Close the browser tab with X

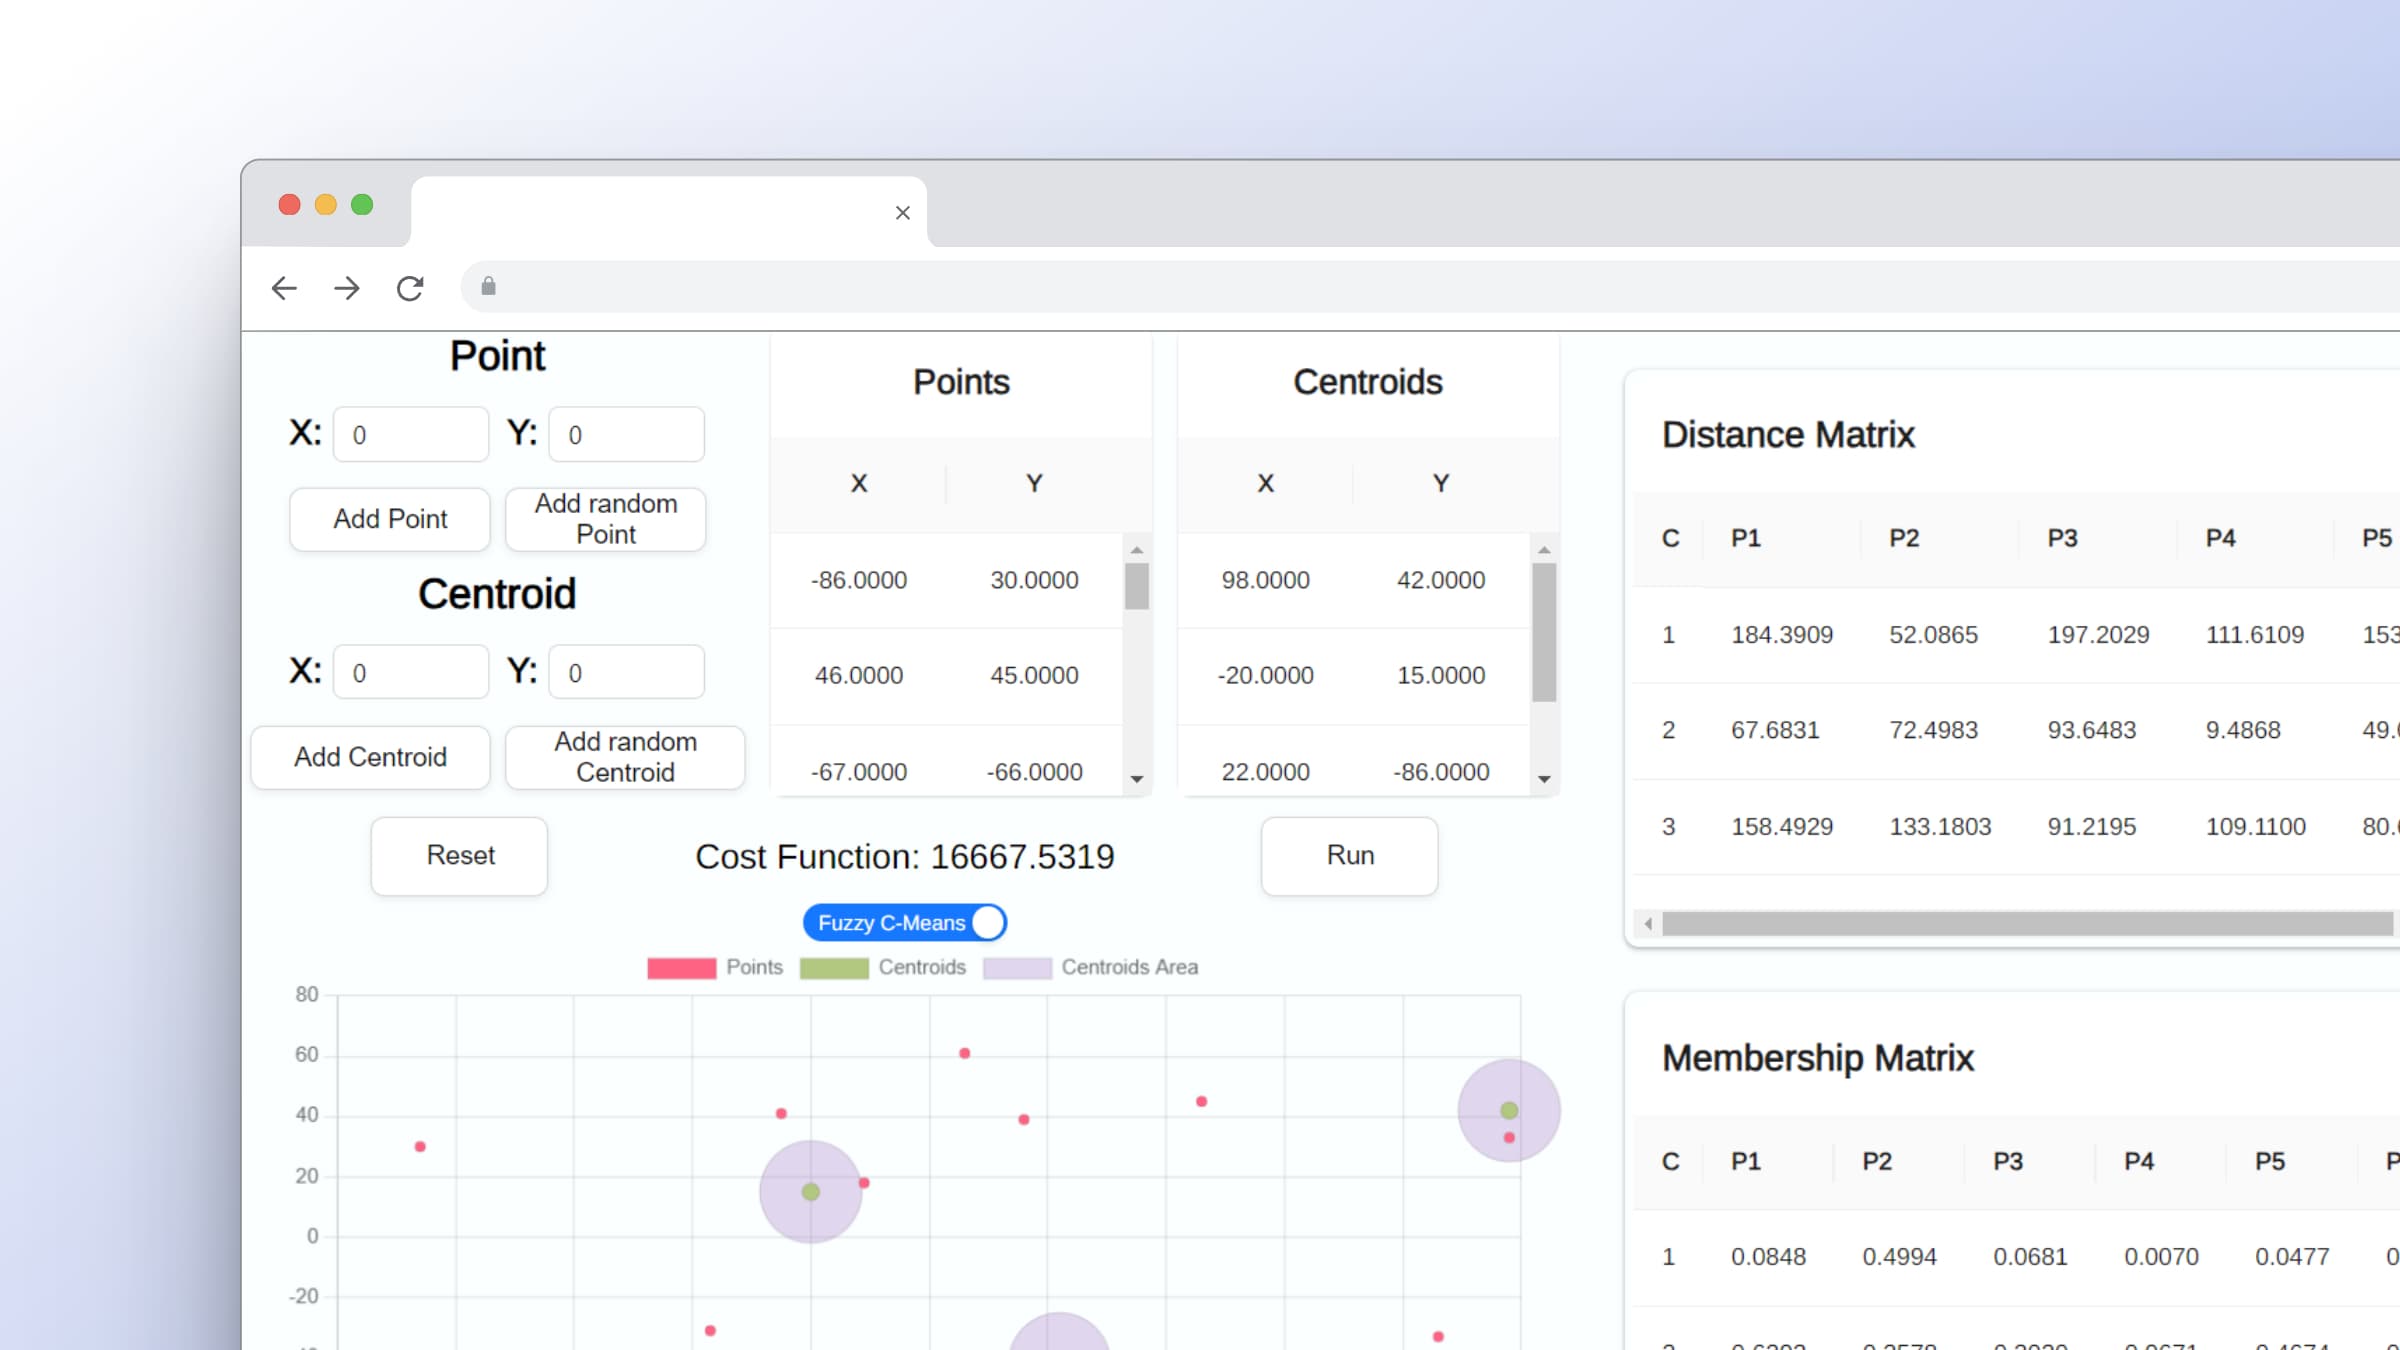[x=902, y=213]
